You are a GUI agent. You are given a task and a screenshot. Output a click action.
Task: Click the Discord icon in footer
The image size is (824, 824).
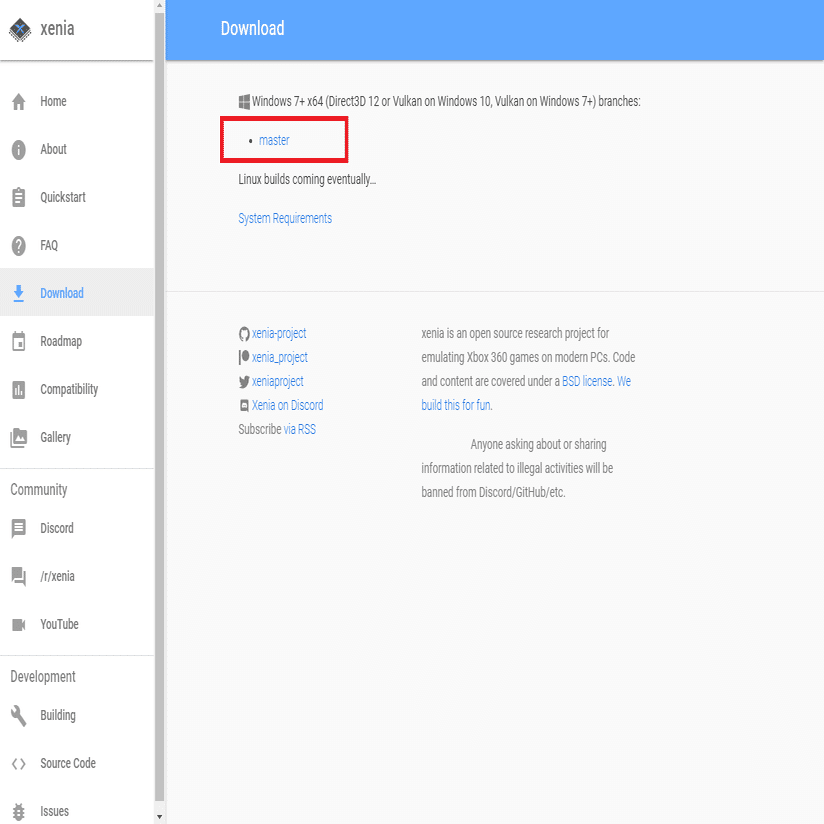(244, 406)
